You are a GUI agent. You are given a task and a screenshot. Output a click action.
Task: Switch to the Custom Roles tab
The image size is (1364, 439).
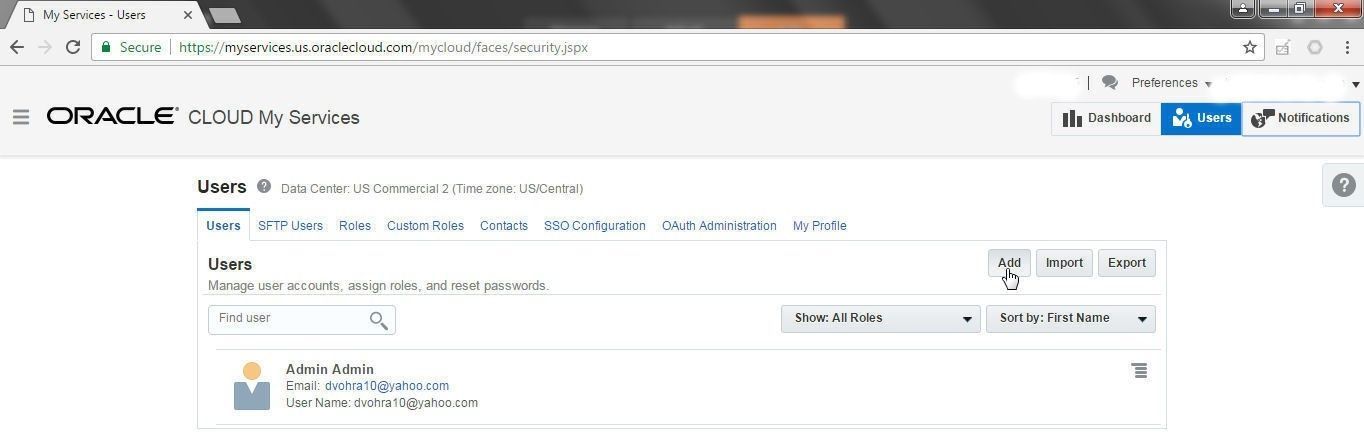click(x=425, y=226)
